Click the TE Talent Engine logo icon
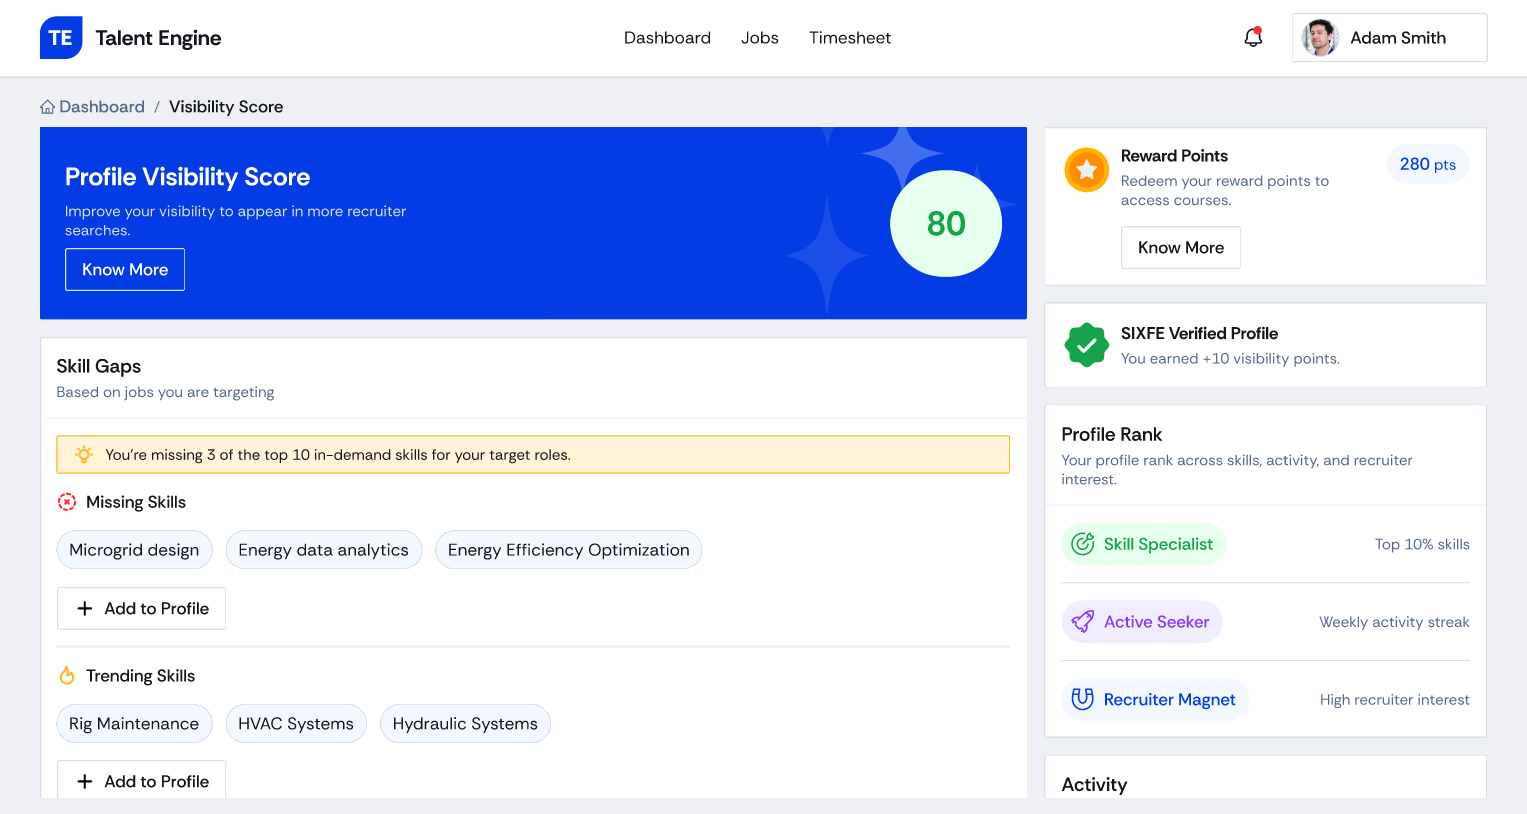This screenshot has width=1527, height=814. coord(61,38)
